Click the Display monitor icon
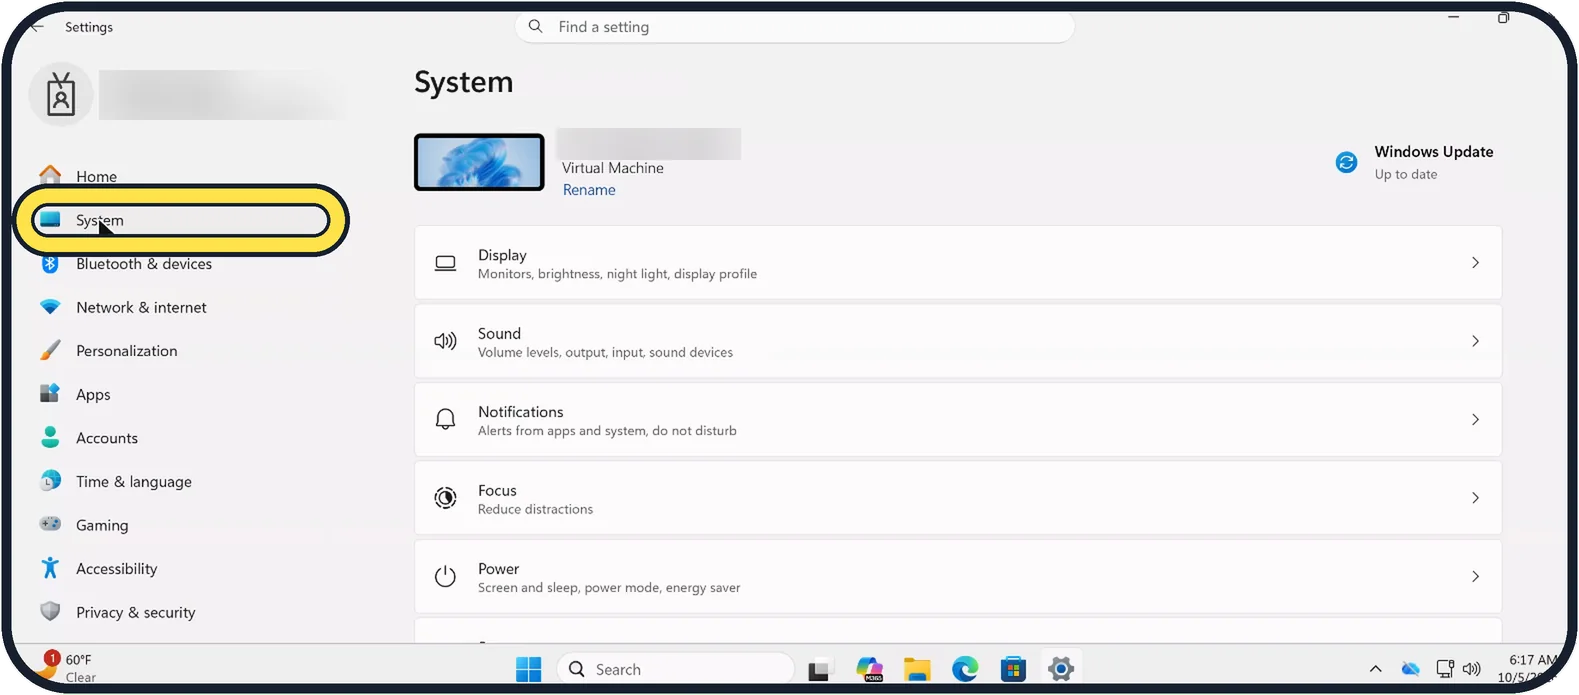The height and width of the screenshot is (695, 1579). point(446,263)
